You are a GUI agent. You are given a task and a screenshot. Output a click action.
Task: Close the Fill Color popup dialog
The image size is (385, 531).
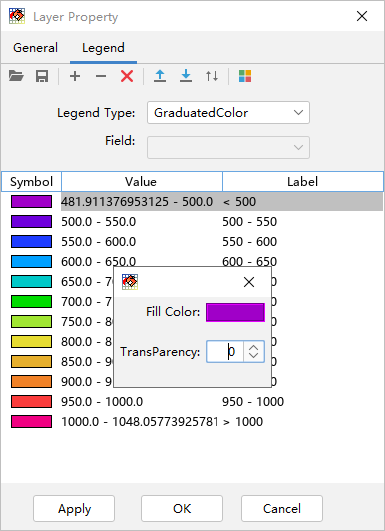(249, 282)
